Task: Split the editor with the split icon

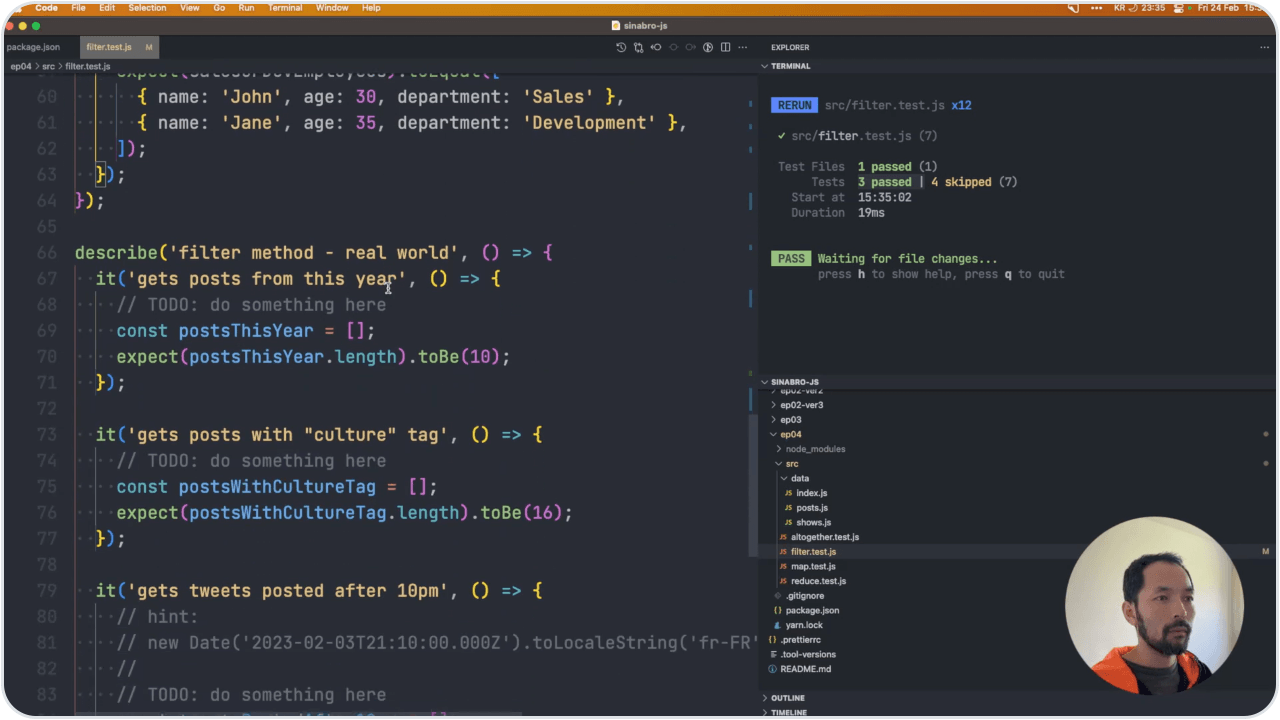Action: pos(726,47)
